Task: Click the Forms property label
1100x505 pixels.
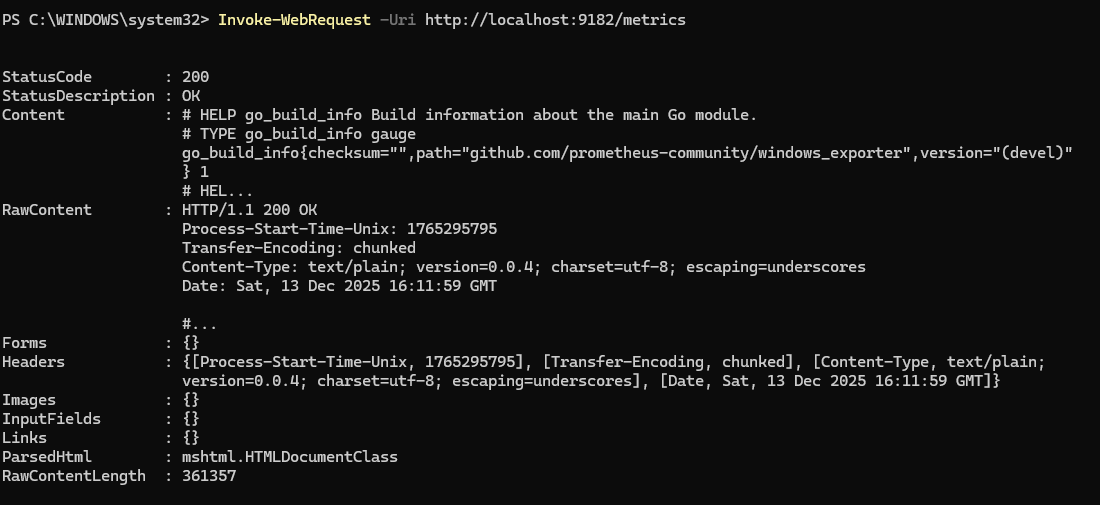Action: coord(25,343)
